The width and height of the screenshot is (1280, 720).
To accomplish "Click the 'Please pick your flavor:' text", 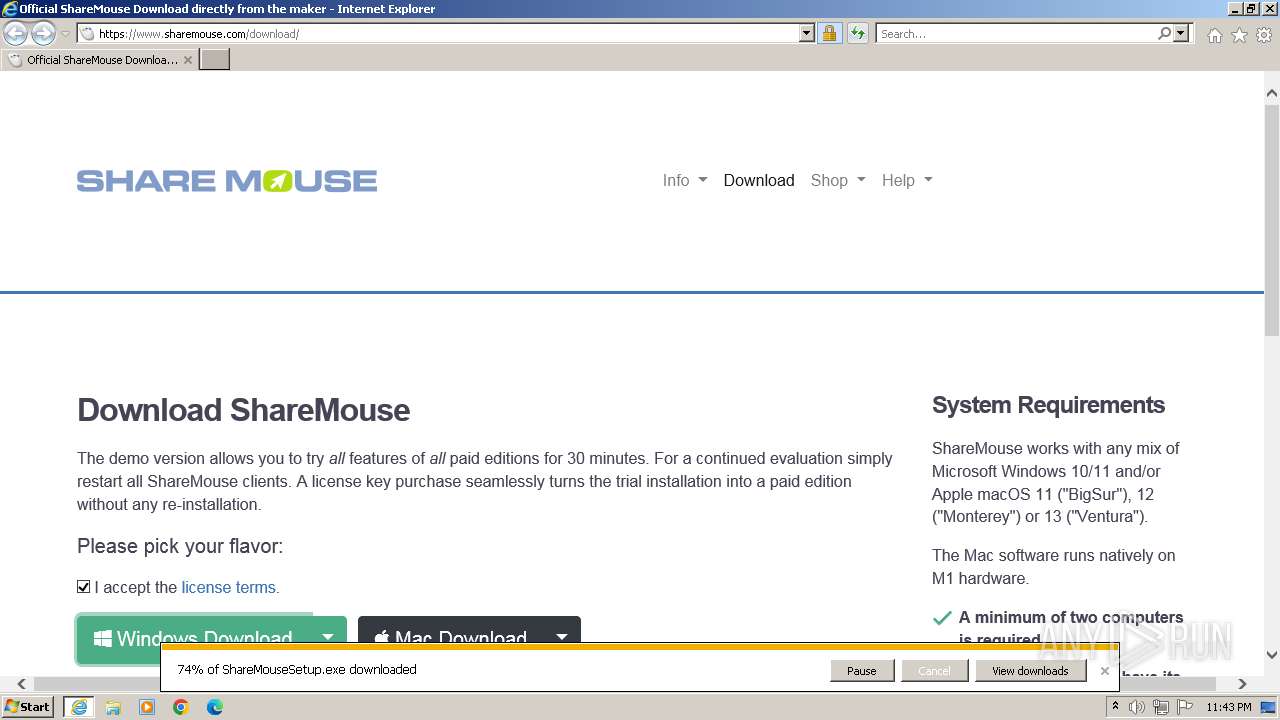I will coord(180,546).
